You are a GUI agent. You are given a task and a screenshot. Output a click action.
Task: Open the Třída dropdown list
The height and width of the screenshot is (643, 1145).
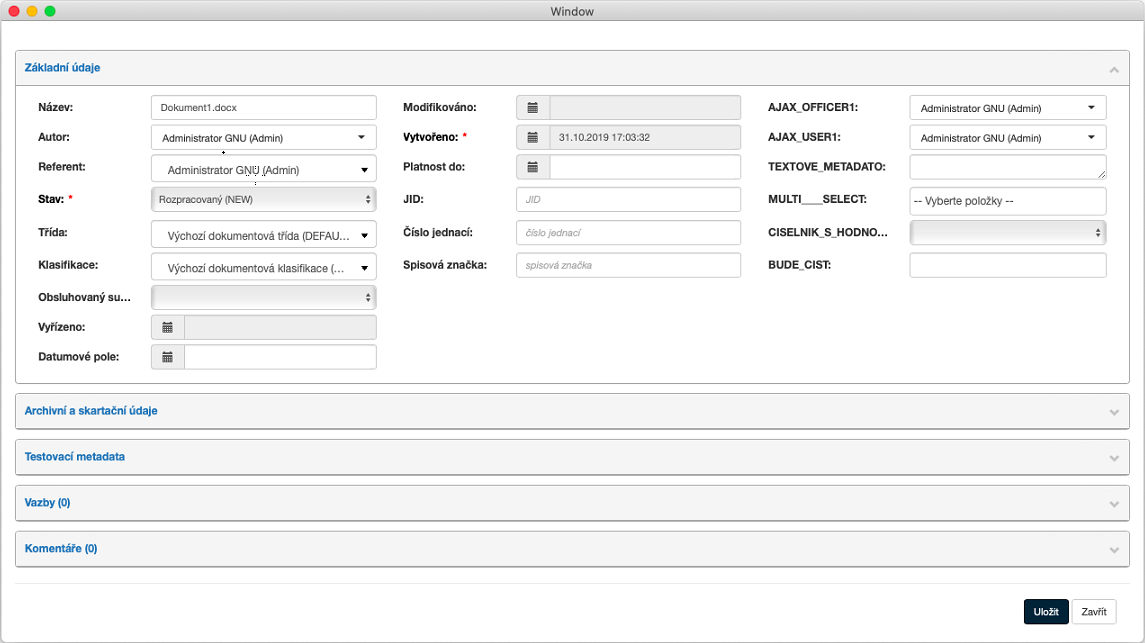pos(263,236)
